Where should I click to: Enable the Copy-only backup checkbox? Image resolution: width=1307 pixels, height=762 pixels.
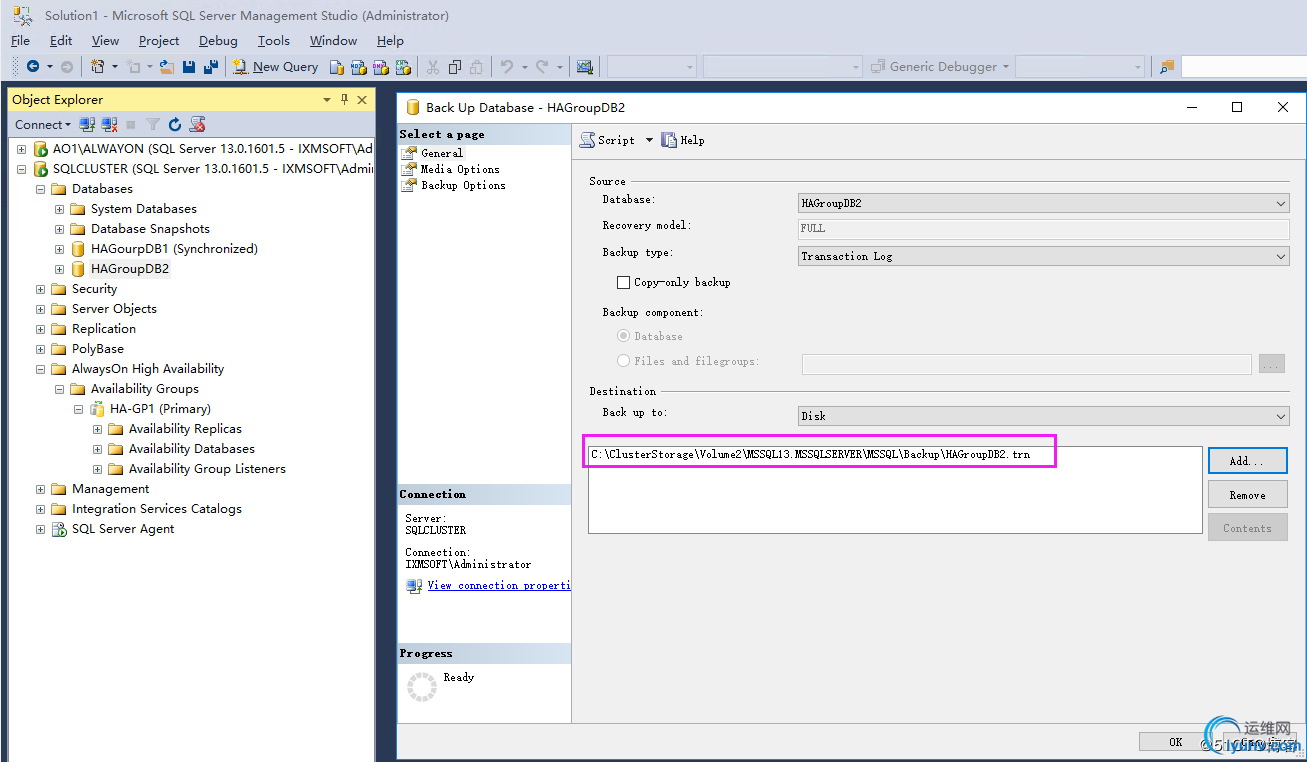(x=624, y=283)
